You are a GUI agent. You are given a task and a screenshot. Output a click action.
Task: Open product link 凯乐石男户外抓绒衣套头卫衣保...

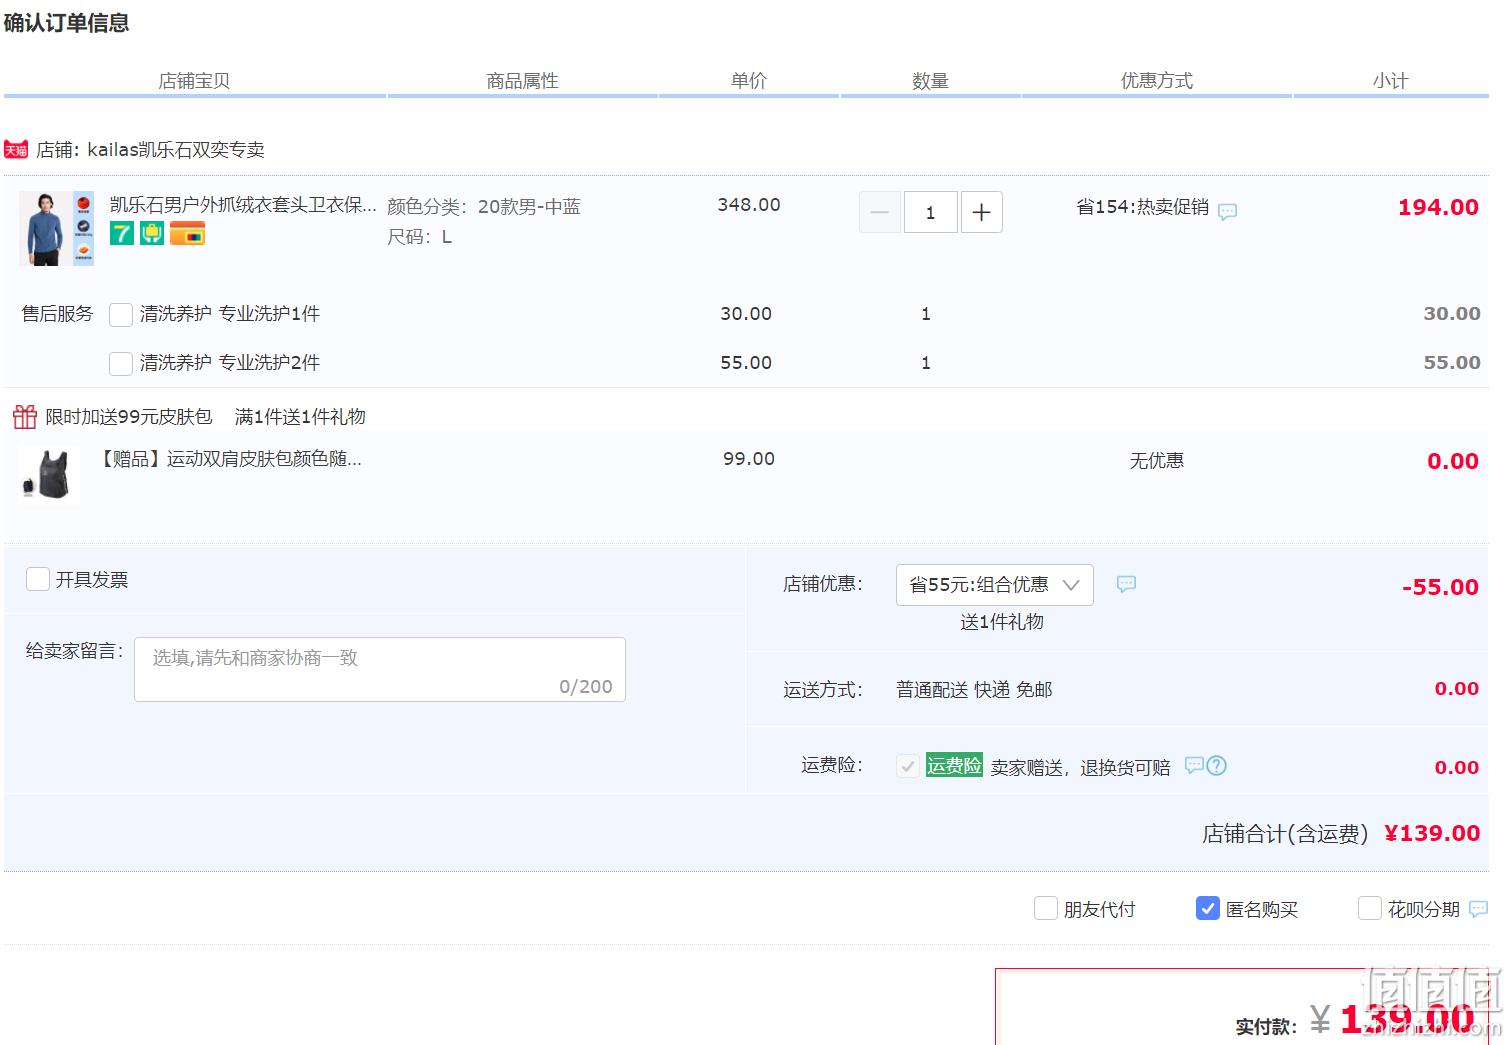(x=243, y=205)
